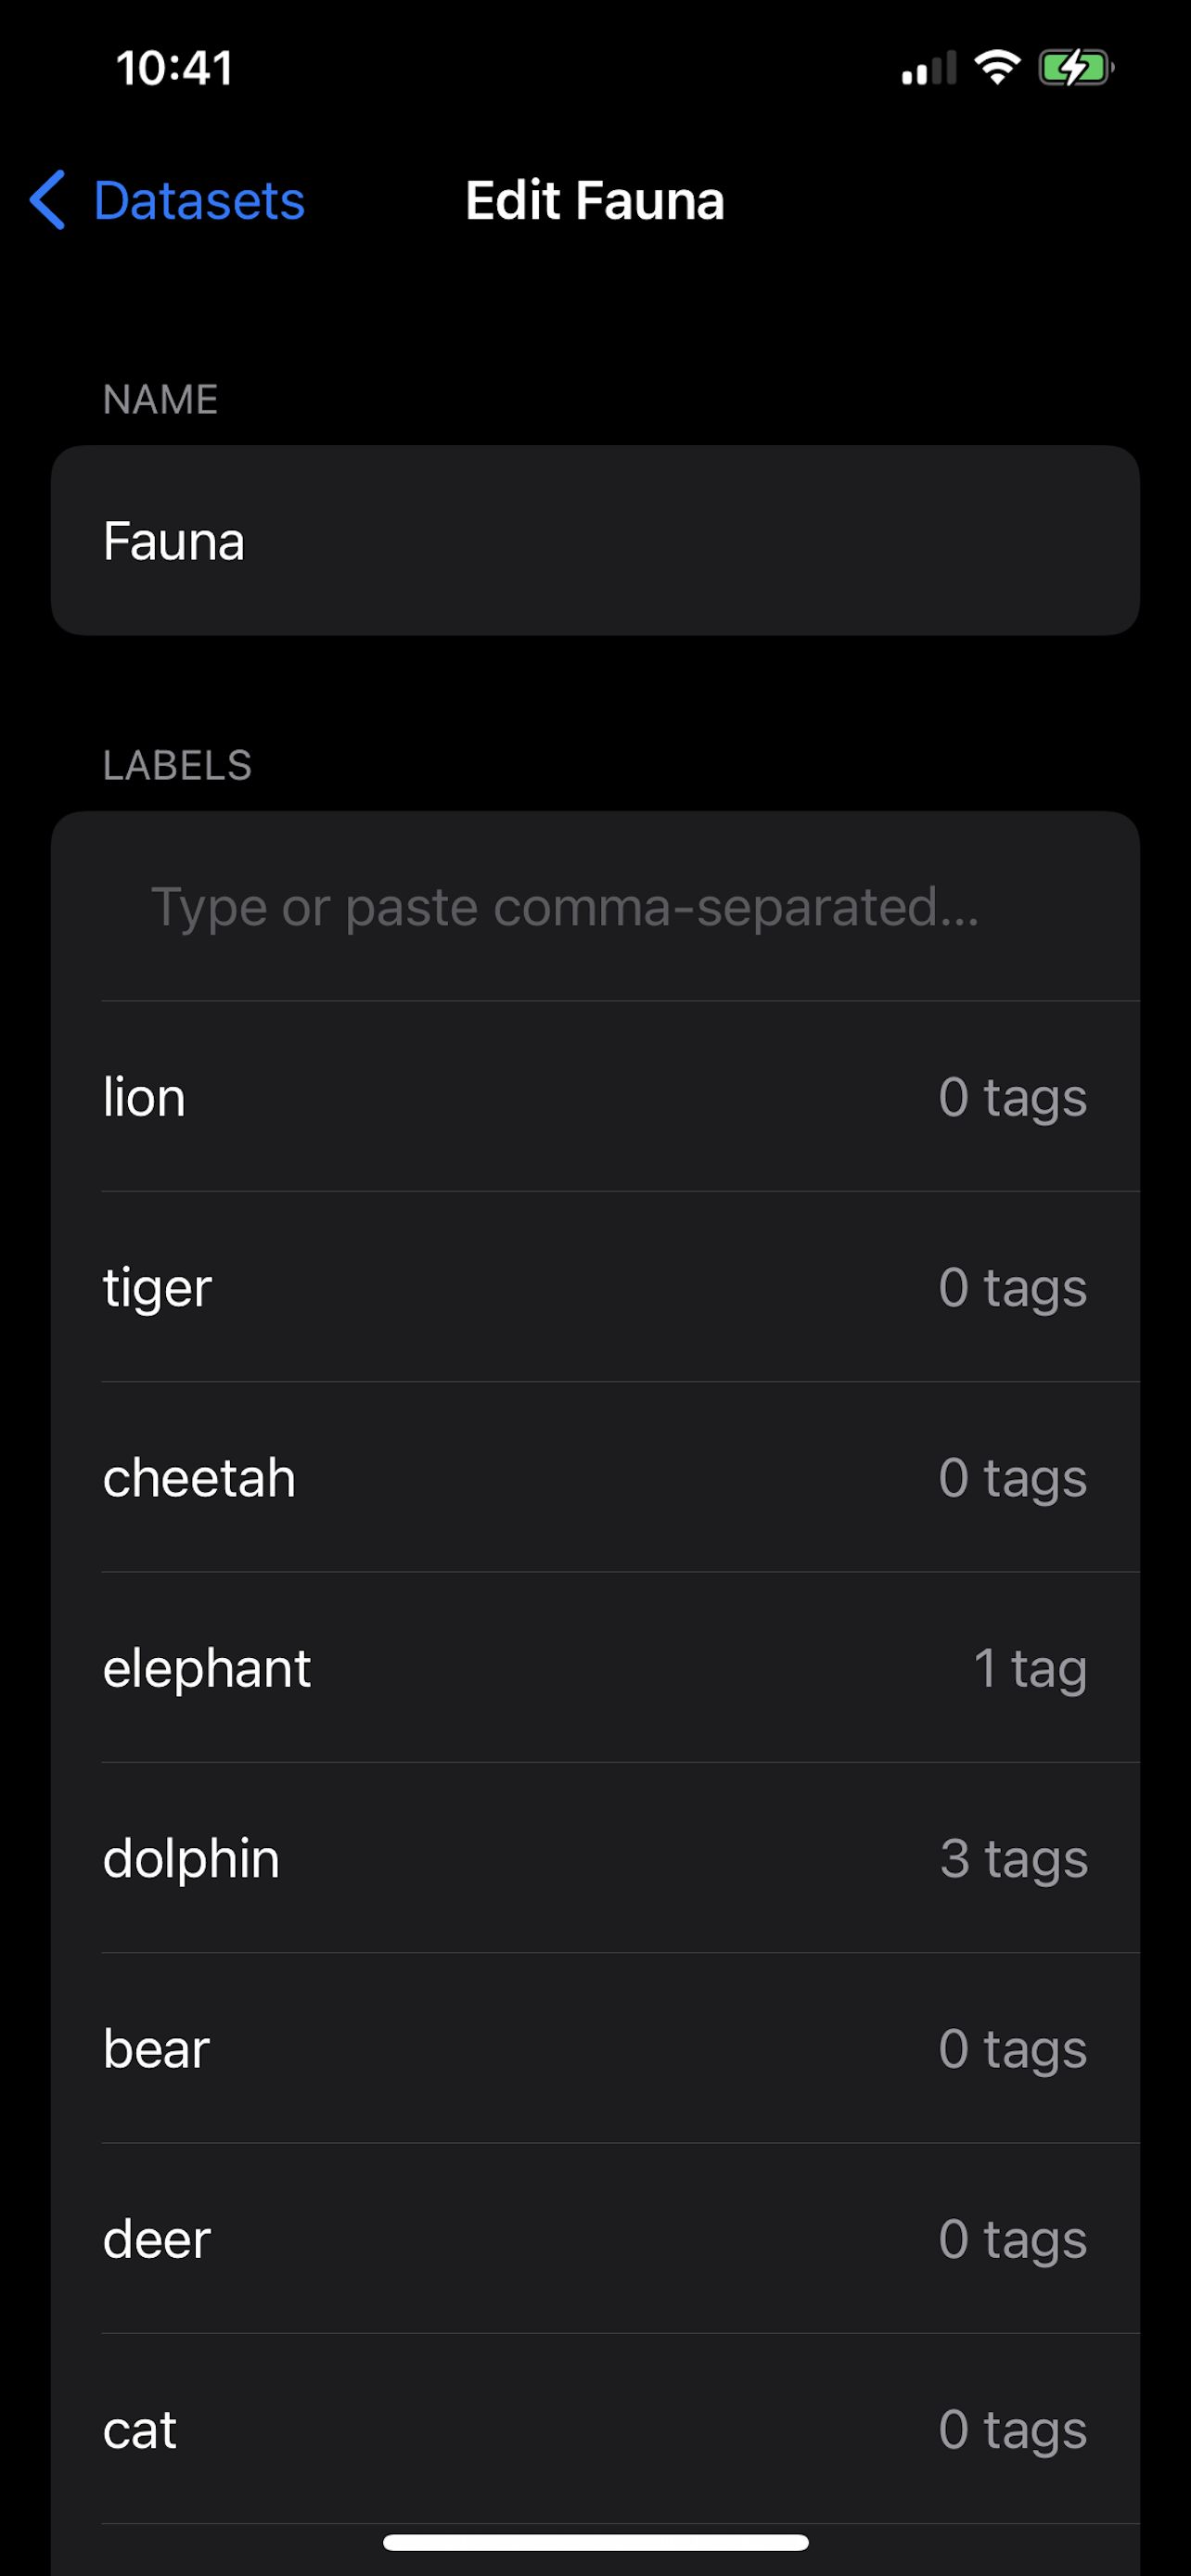Tap the Edit Fauna title
The height and width of the screenshot is (2576, 1191).
pos(595,200)
